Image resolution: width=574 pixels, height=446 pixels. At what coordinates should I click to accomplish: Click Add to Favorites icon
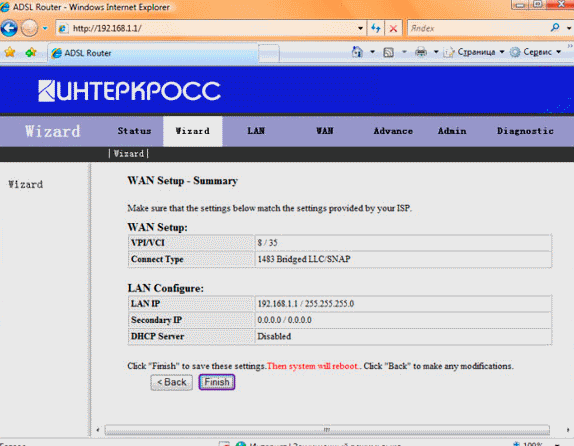[x=31, y=52]
